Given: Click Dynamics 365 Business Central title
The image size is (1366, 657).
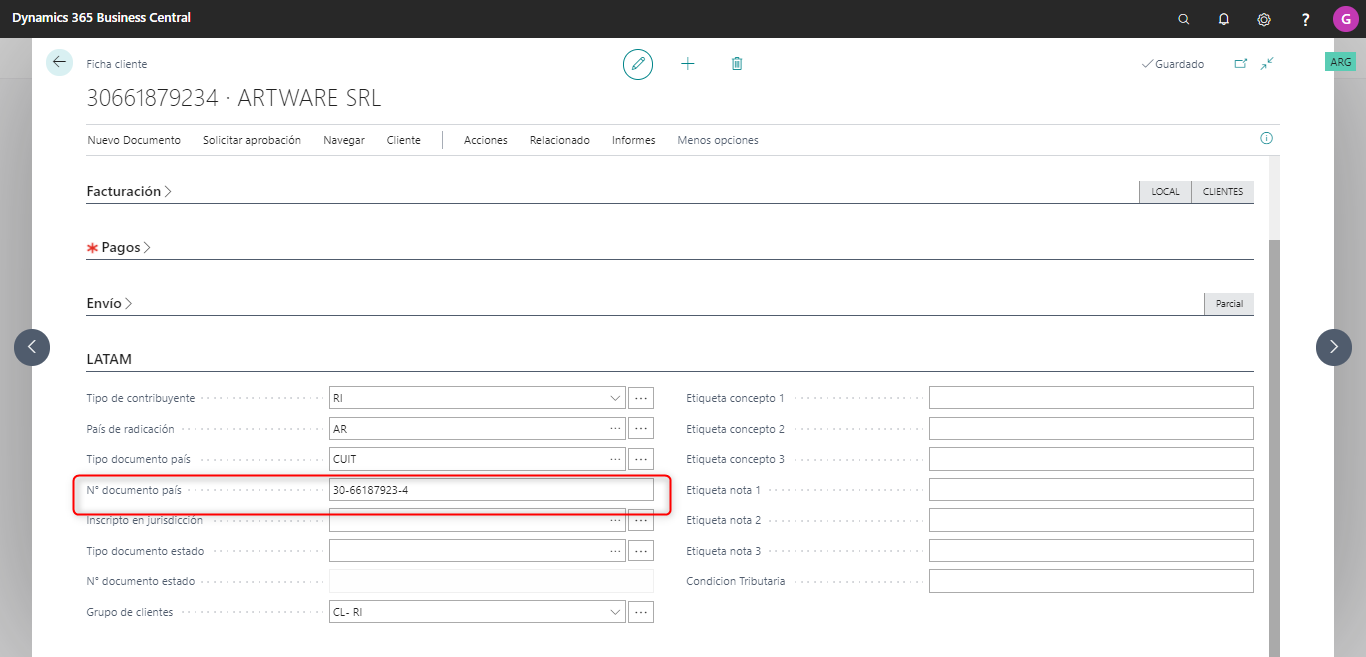Looking at the screenshot, I should point(101,18).
